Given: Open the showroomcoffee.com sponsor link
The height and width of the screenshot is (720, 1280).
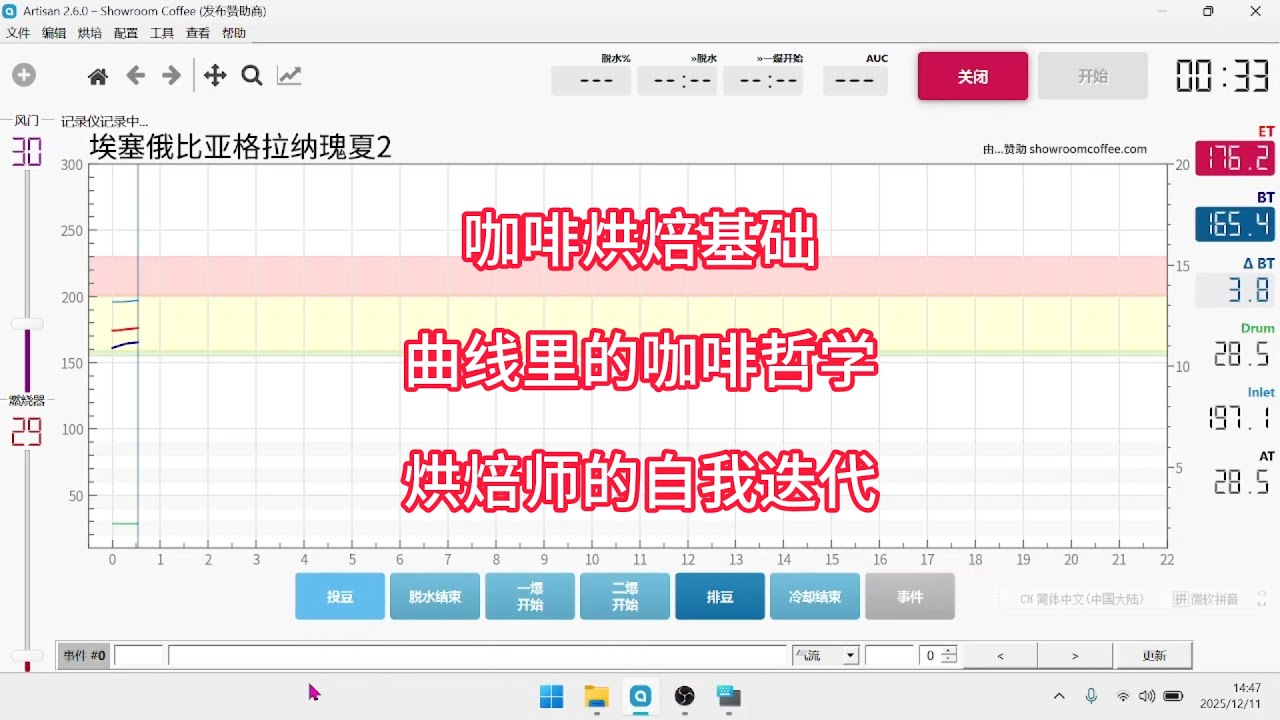Looking at the screenshot, I should pos(1065,149).
